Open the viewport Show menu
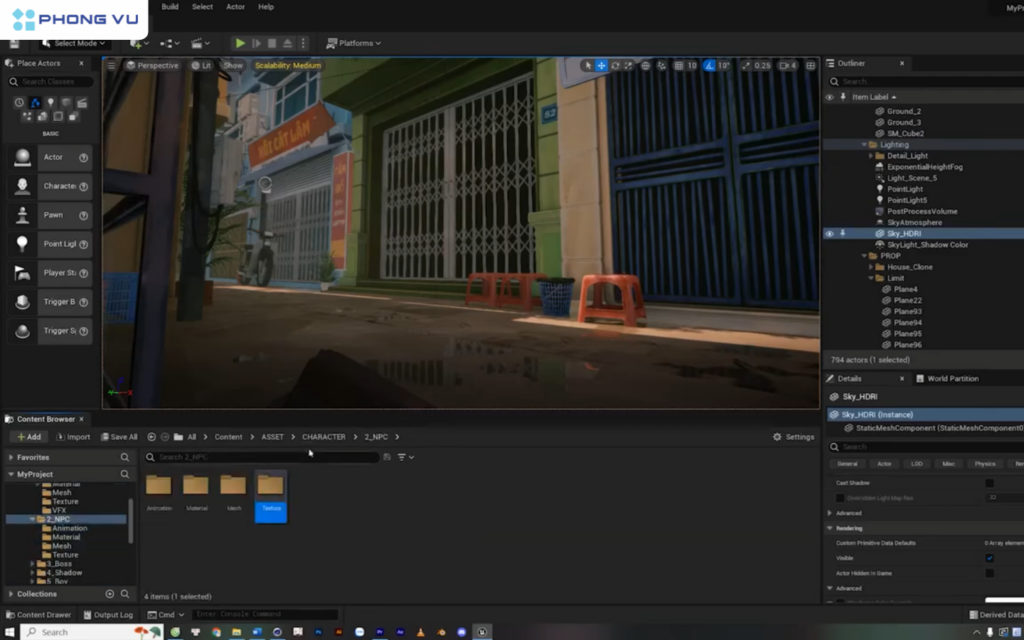This screenshot has height=640, width=1024. coord(232,65)
